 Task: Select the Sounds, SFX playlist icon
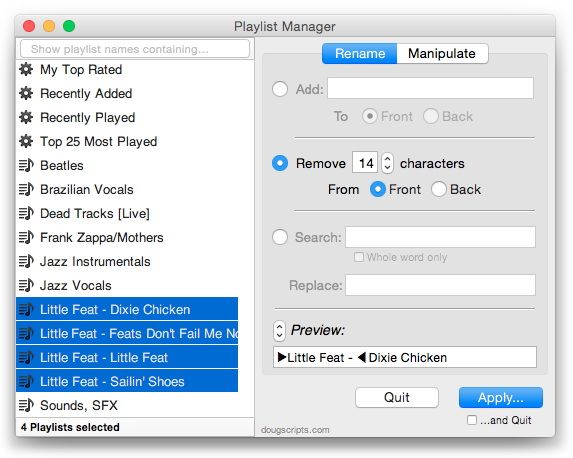[x=26, y=405]
